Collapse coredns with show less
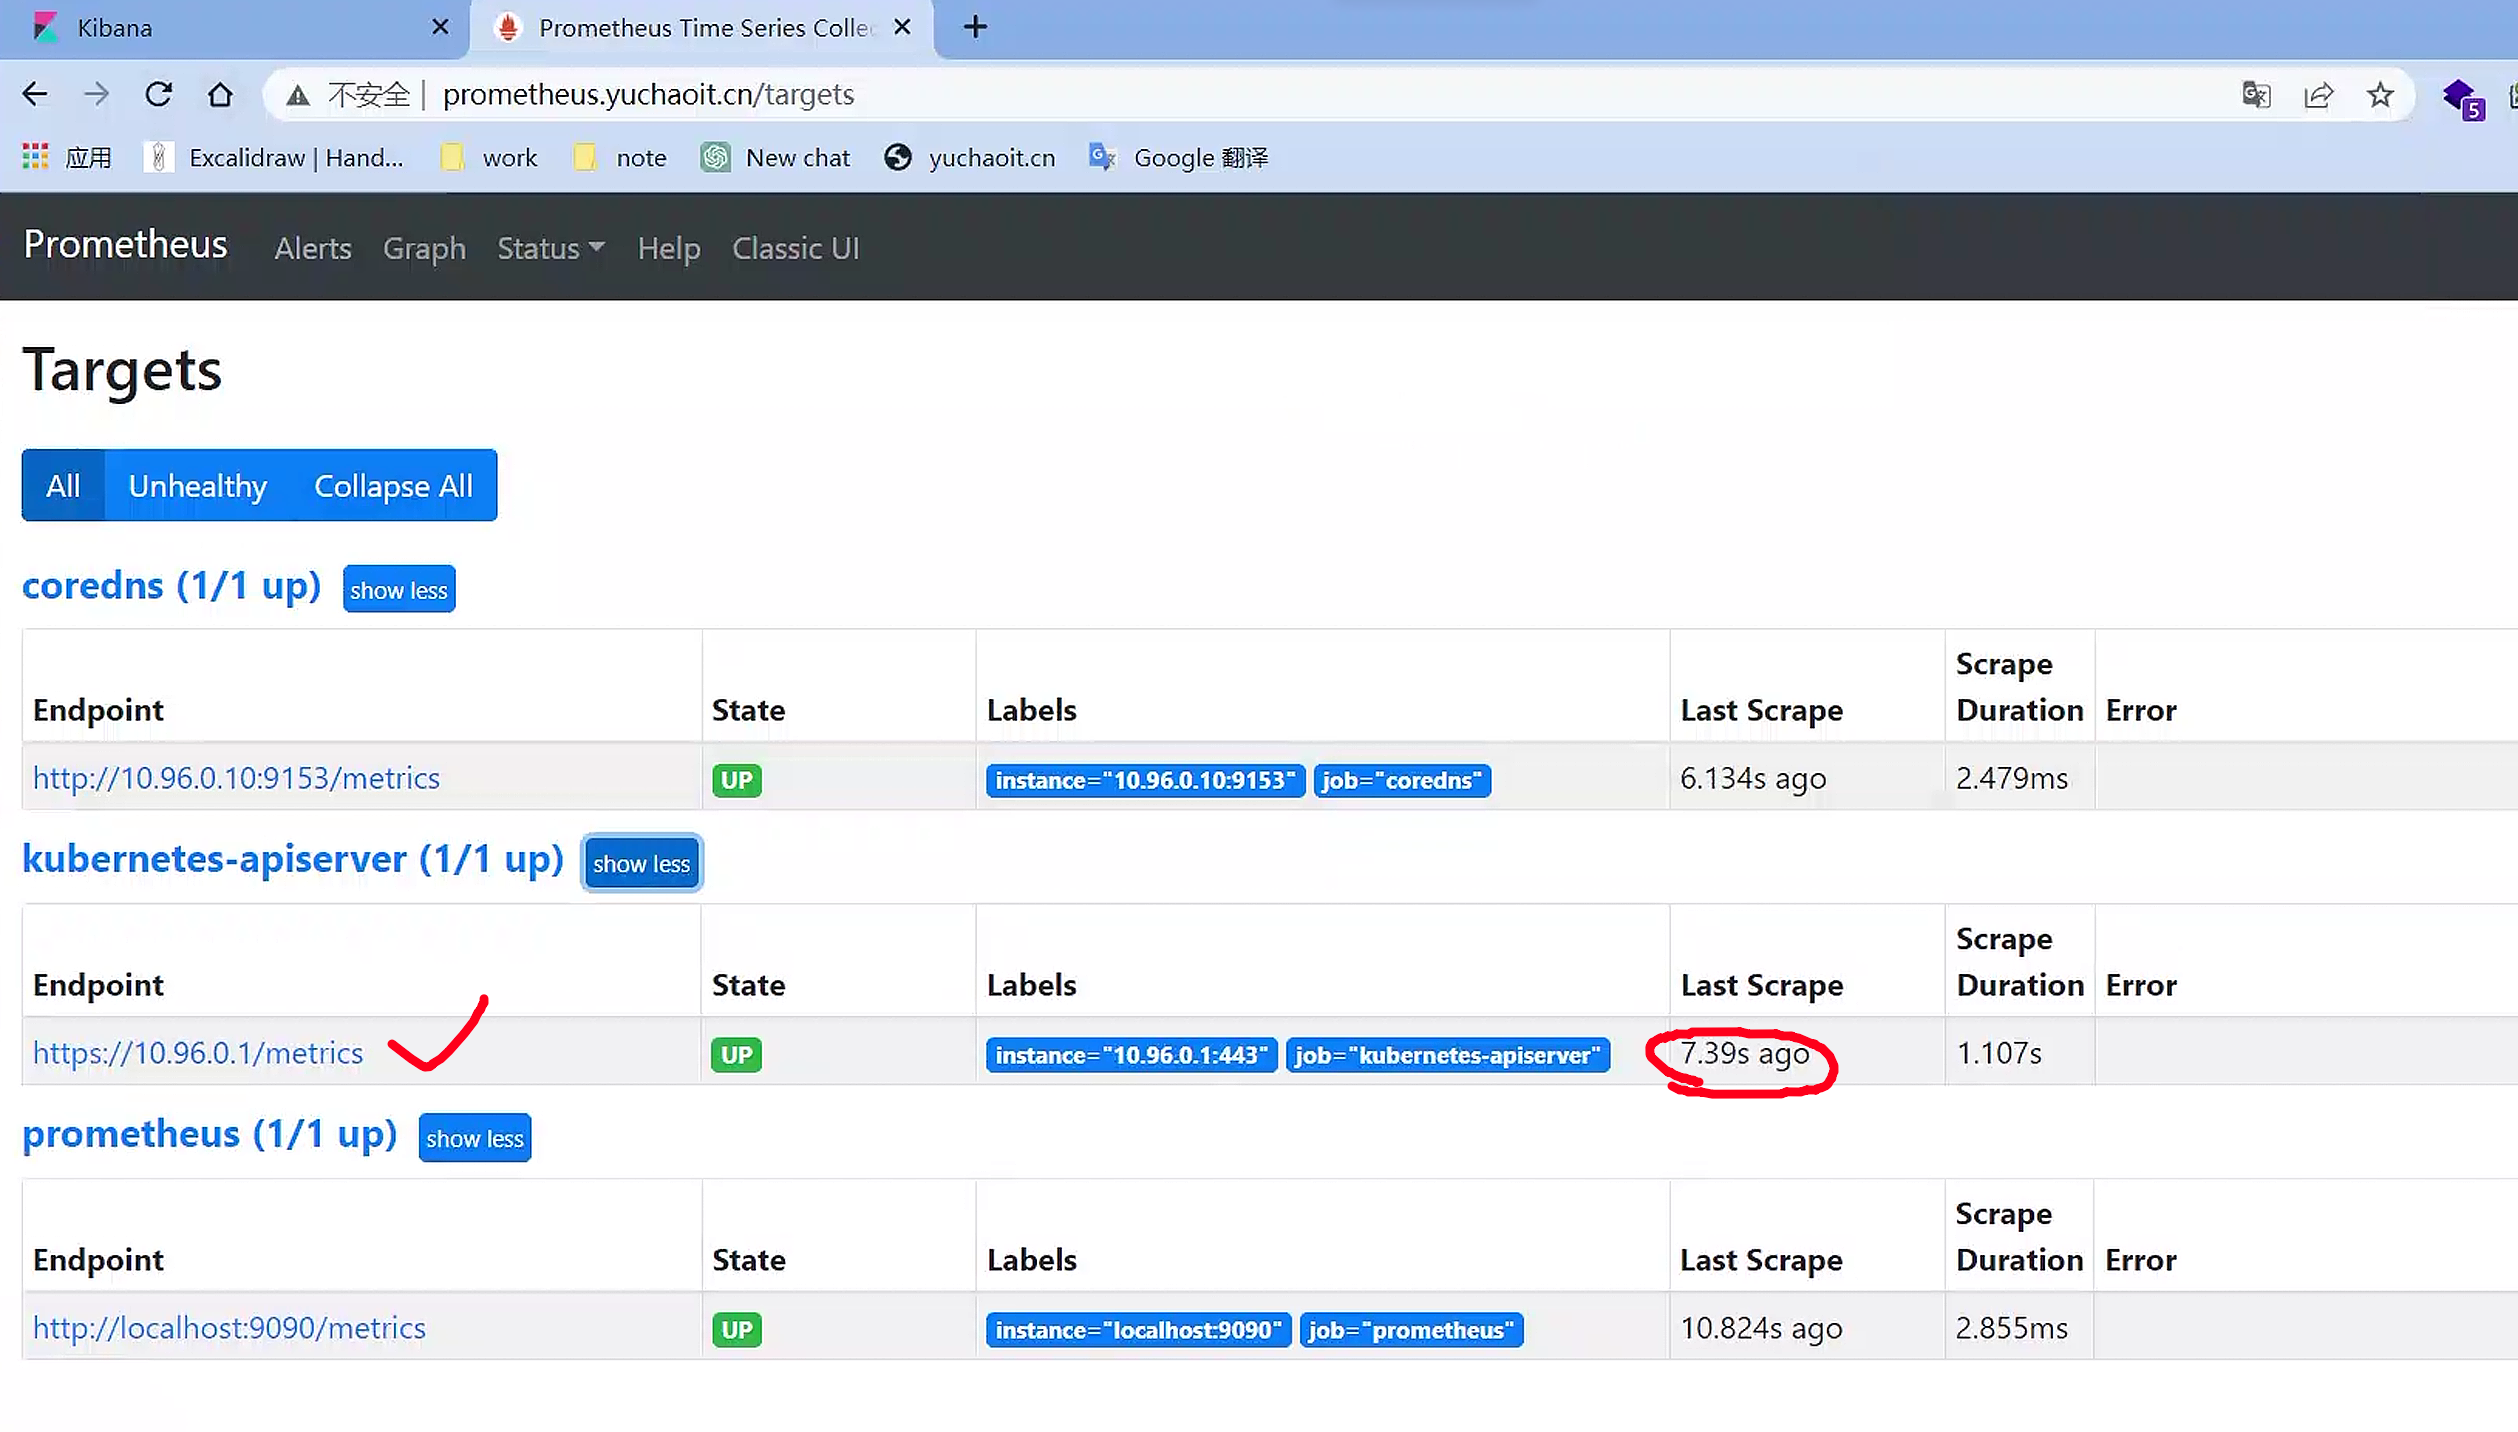The image size is (2518, 1432). 398,590
